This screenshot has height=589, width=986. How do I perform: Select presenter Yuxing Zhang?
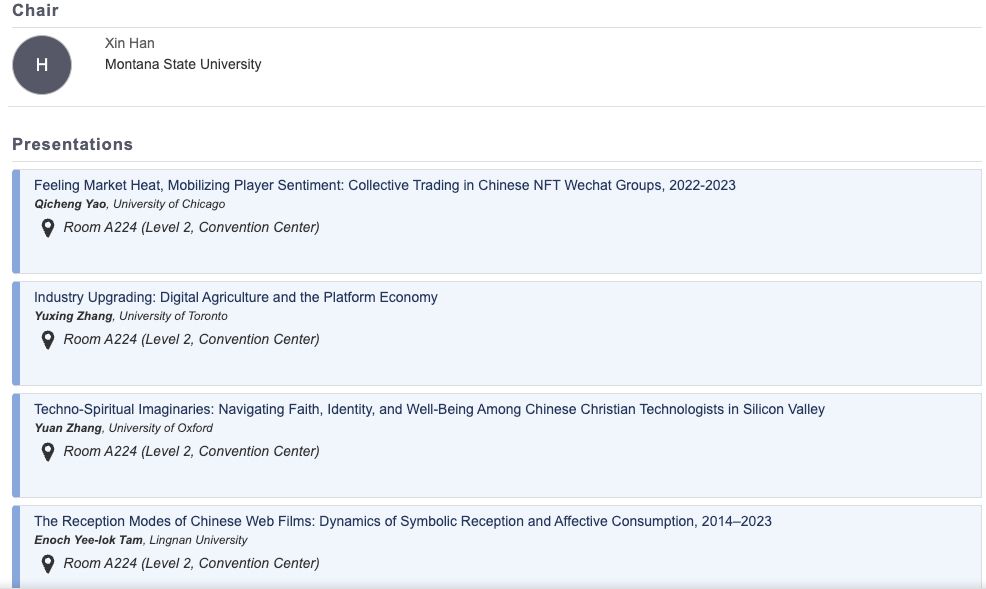point(74,316)
